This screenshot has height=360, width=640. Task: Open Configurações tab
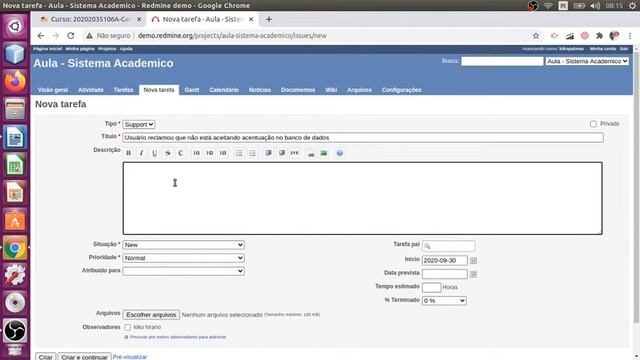click(x=401, y=90)
